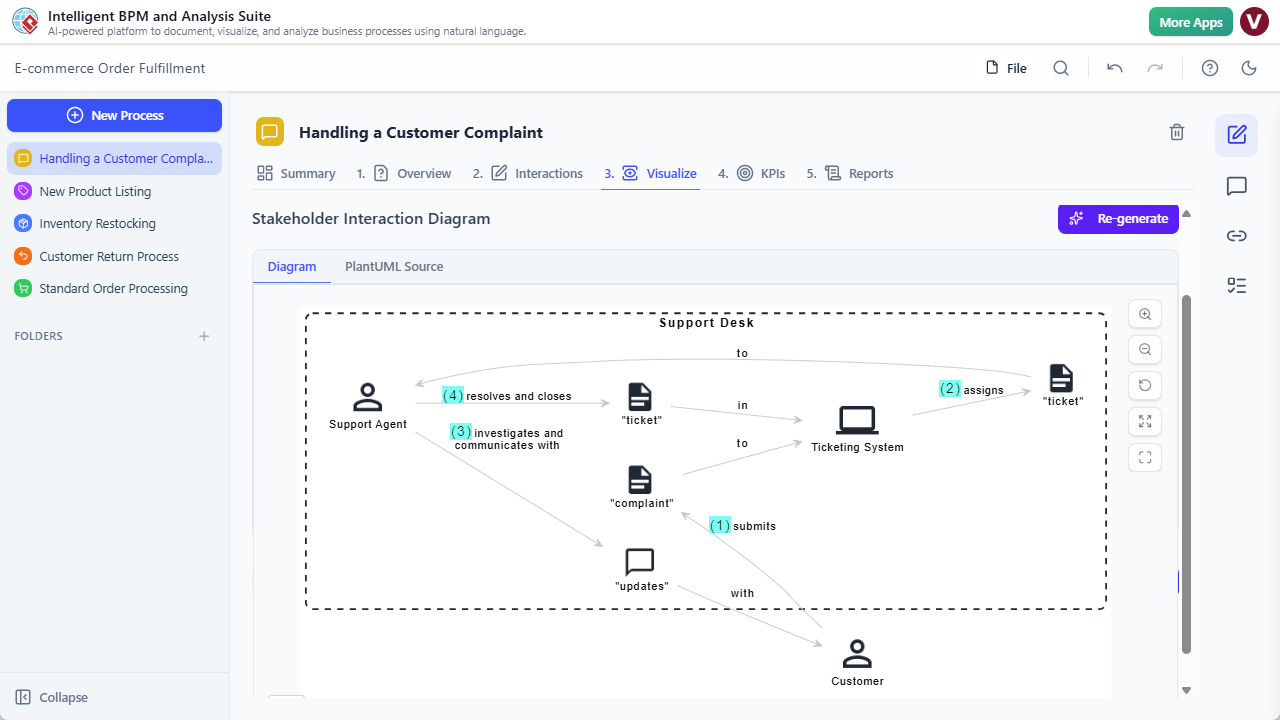Open the File menu

point(1005,68)
